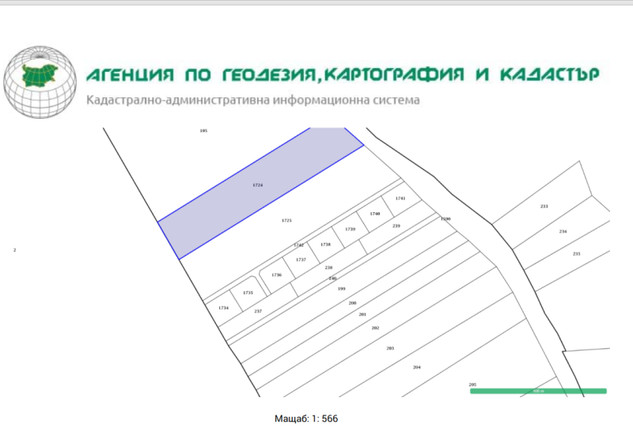Select the parcel labeled 234
Viewport: 633px width, 432px height.
(x=562, y=231)
